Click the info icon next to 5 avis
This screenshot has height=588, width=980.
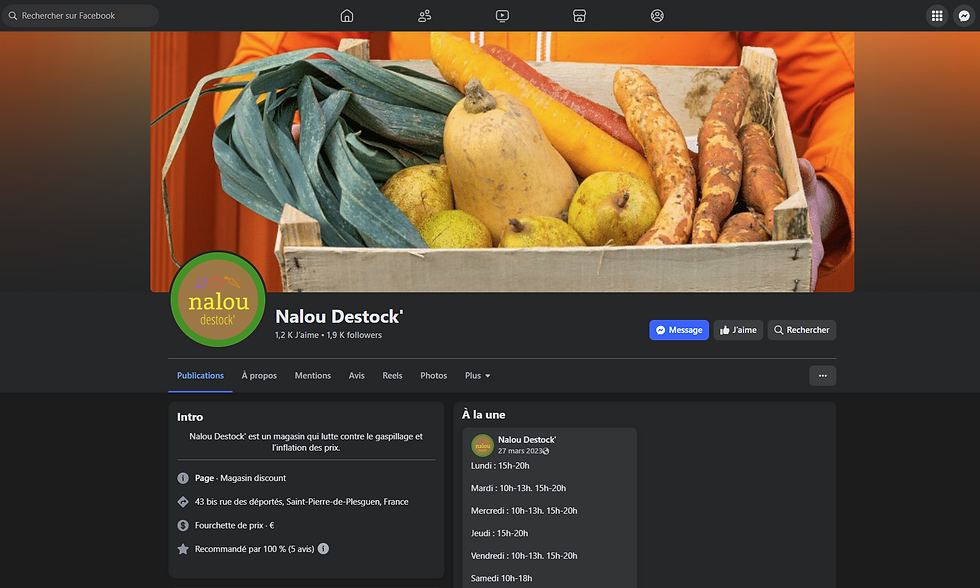(x=323, y=549)
